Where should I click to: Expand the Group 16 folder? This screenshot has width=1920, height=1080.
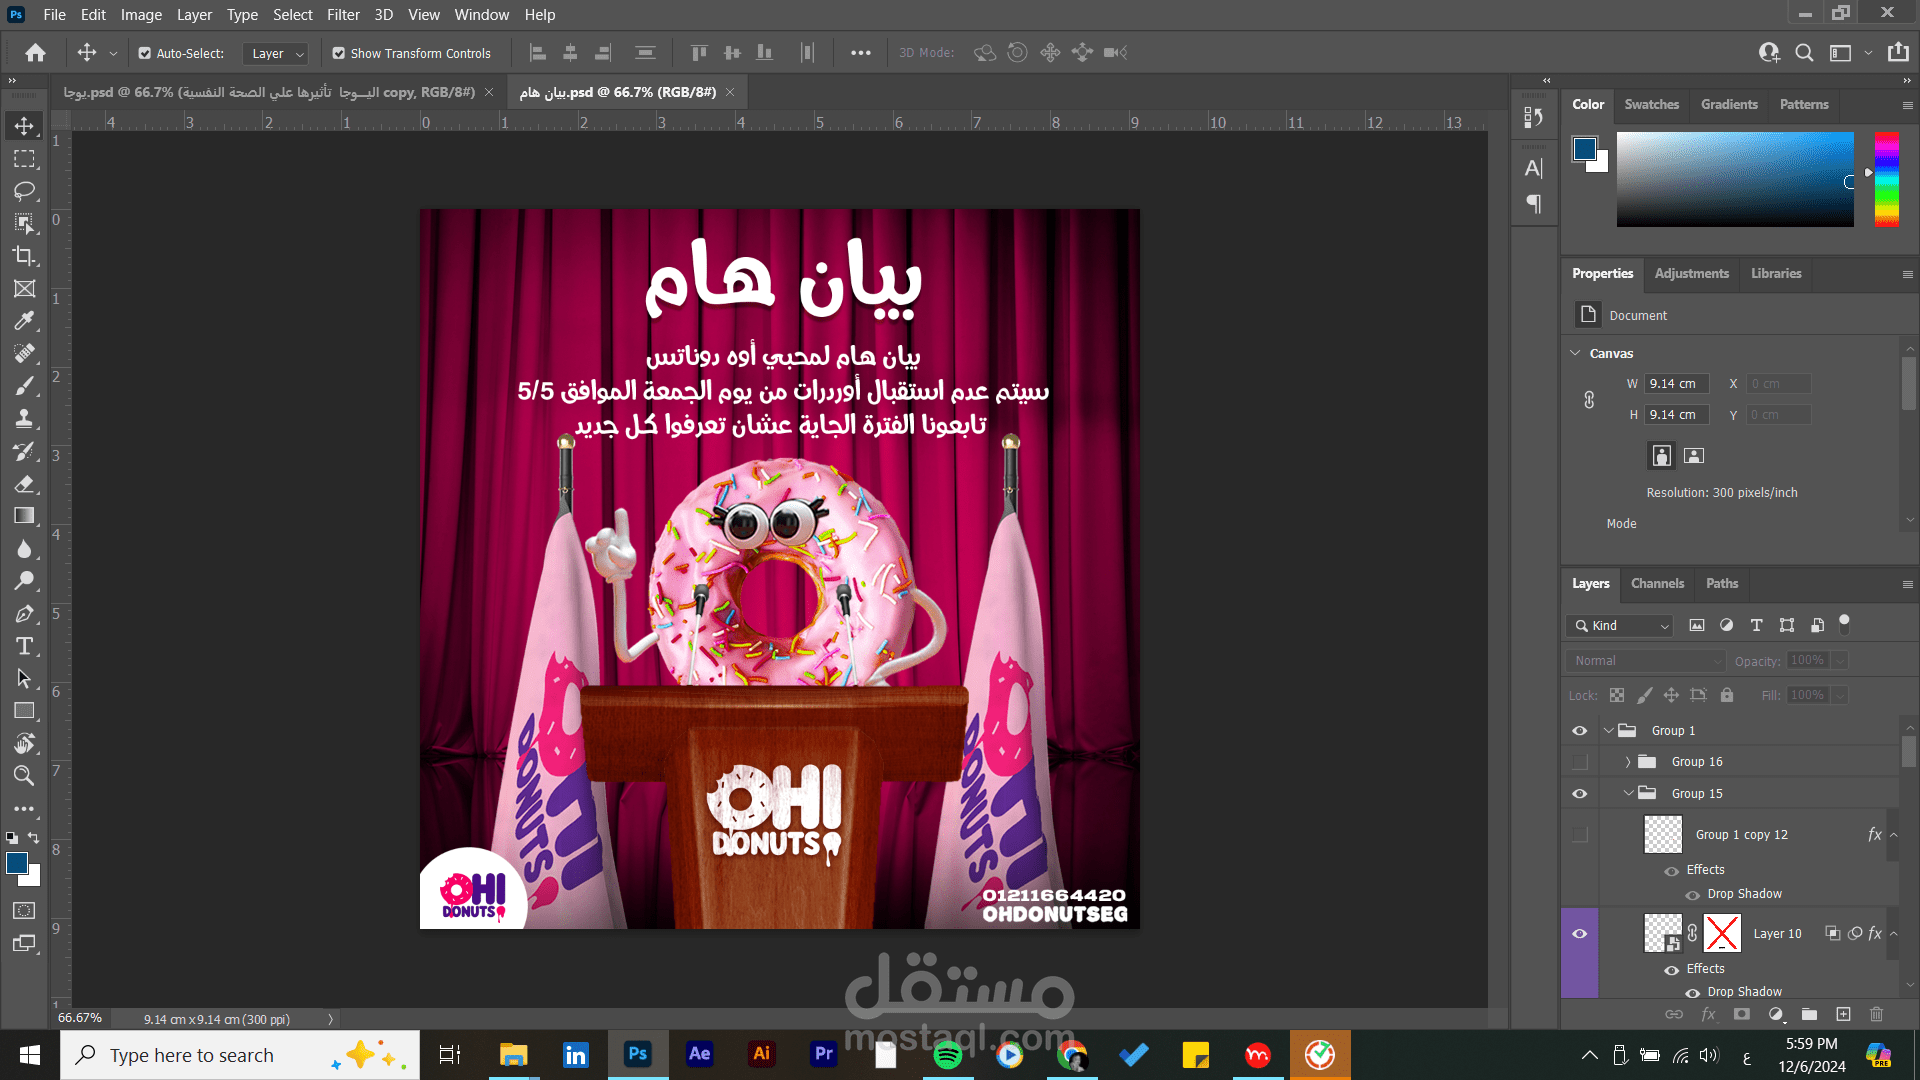point(1628,762)
